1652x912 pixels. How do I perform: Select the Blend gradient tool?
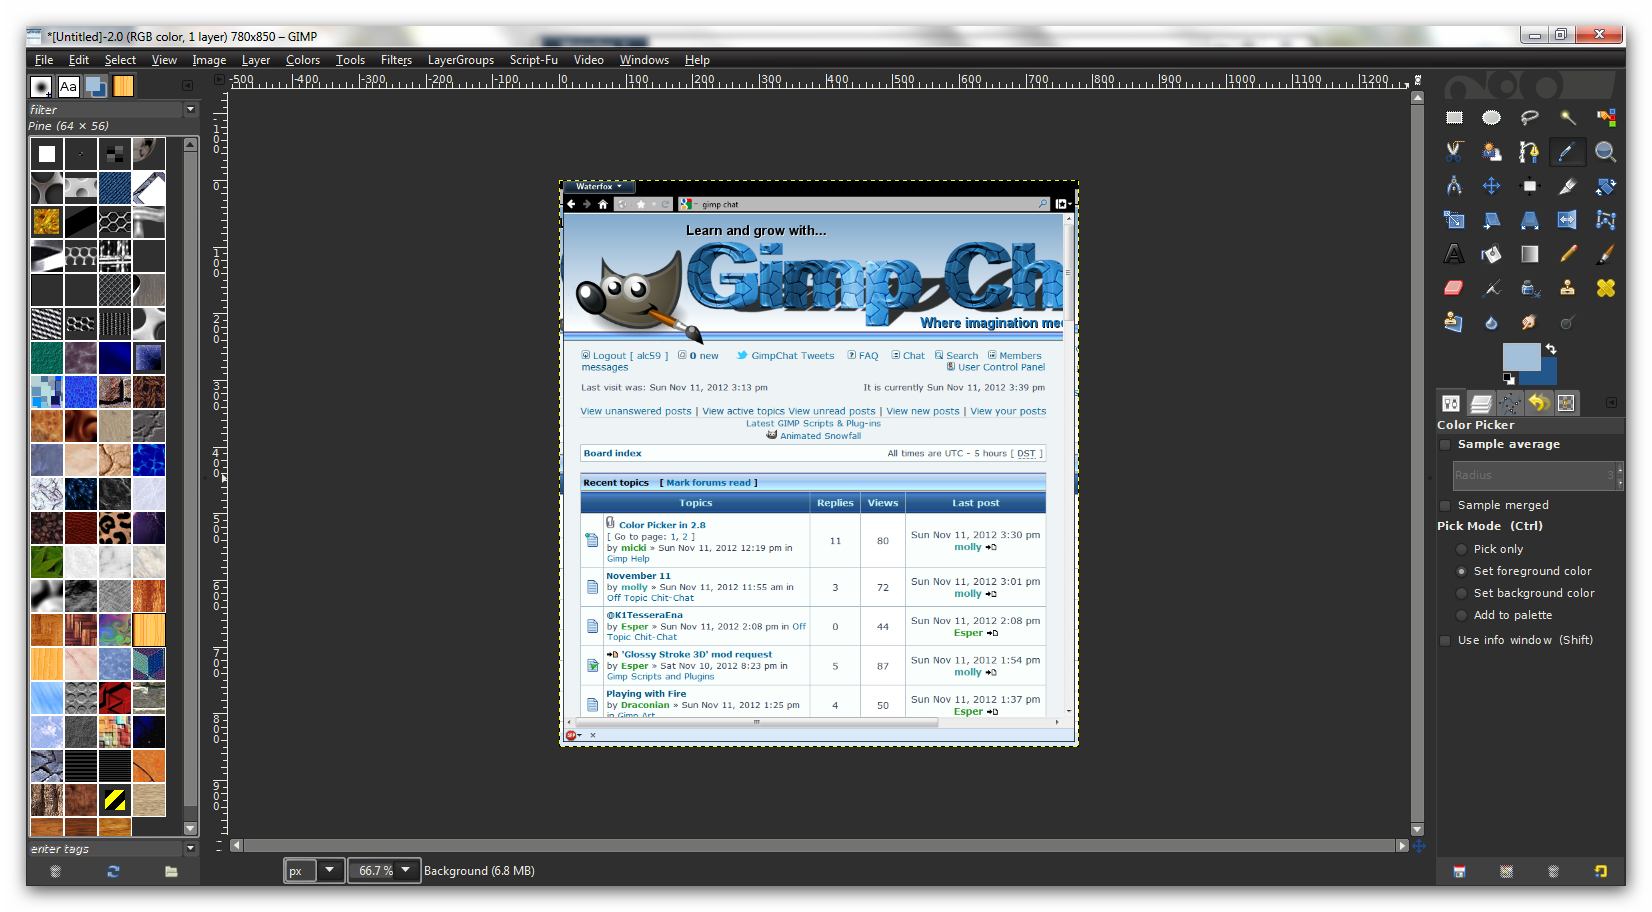[1529, 254]
